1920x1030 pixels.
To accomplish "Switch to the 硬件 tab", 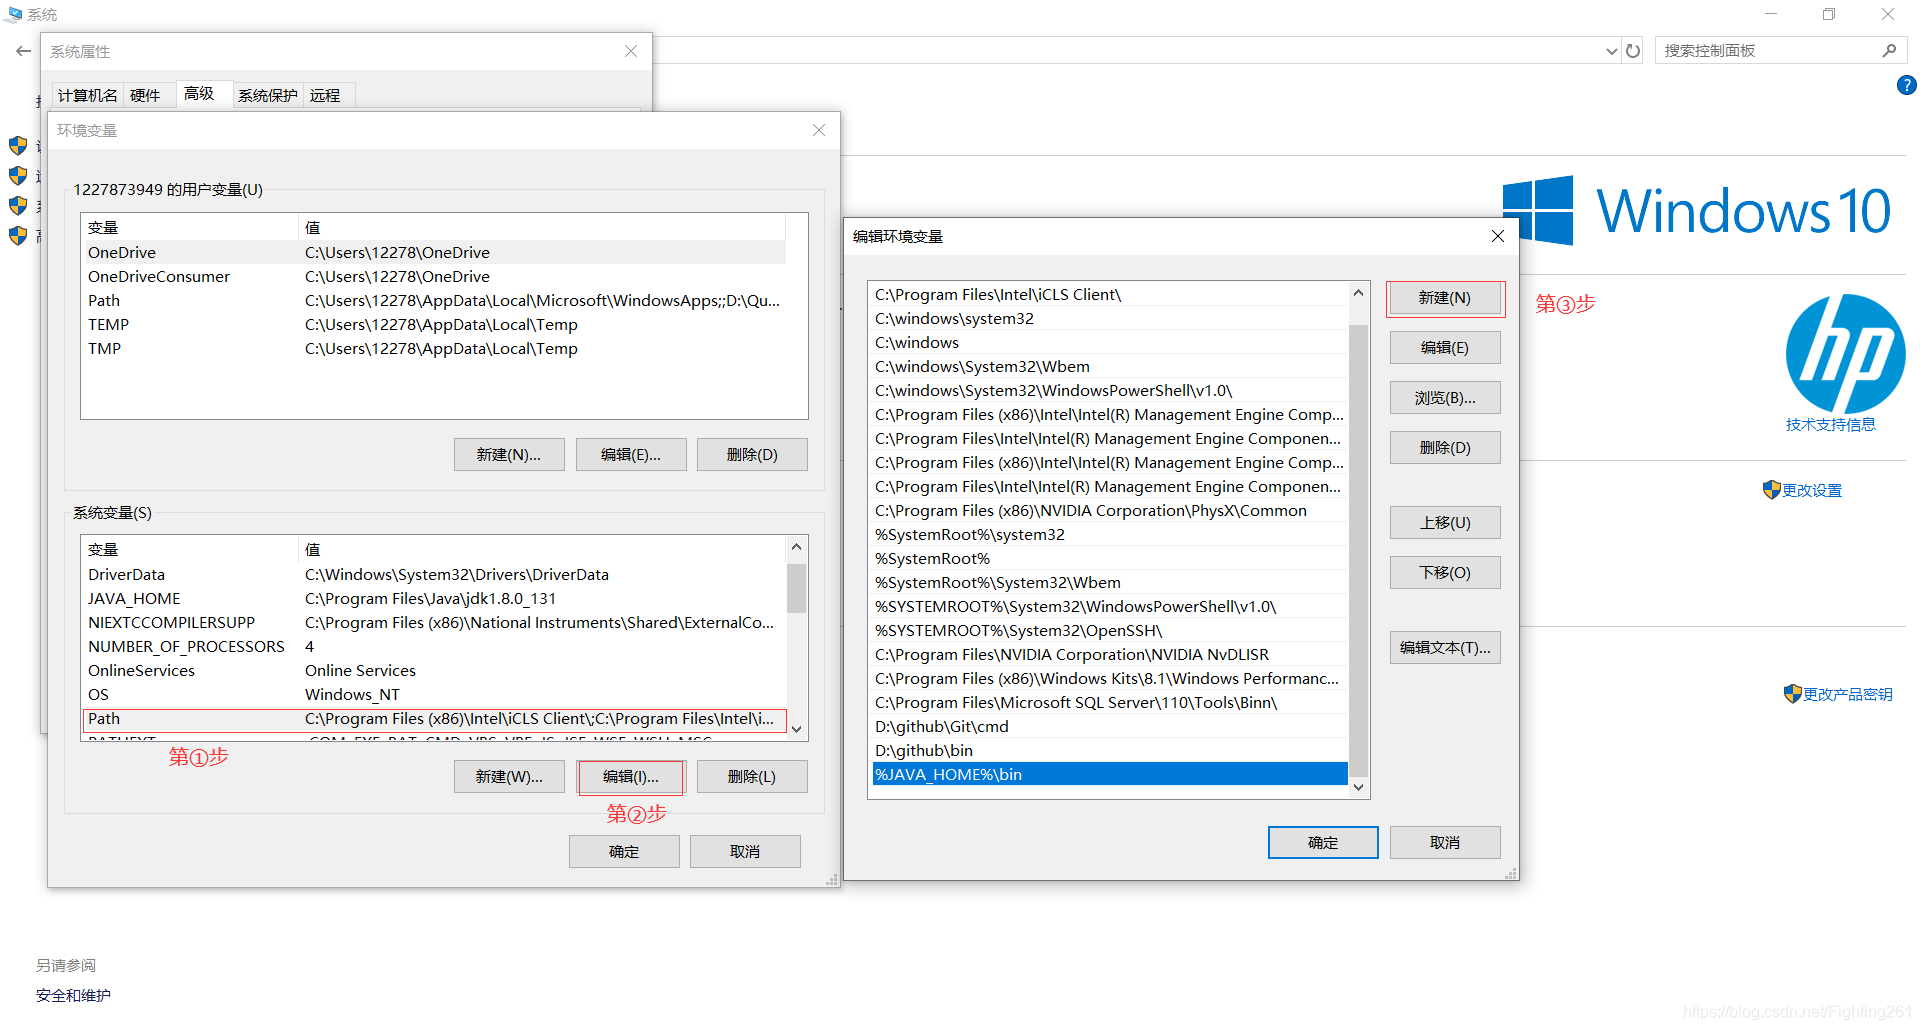I will 145,96.
